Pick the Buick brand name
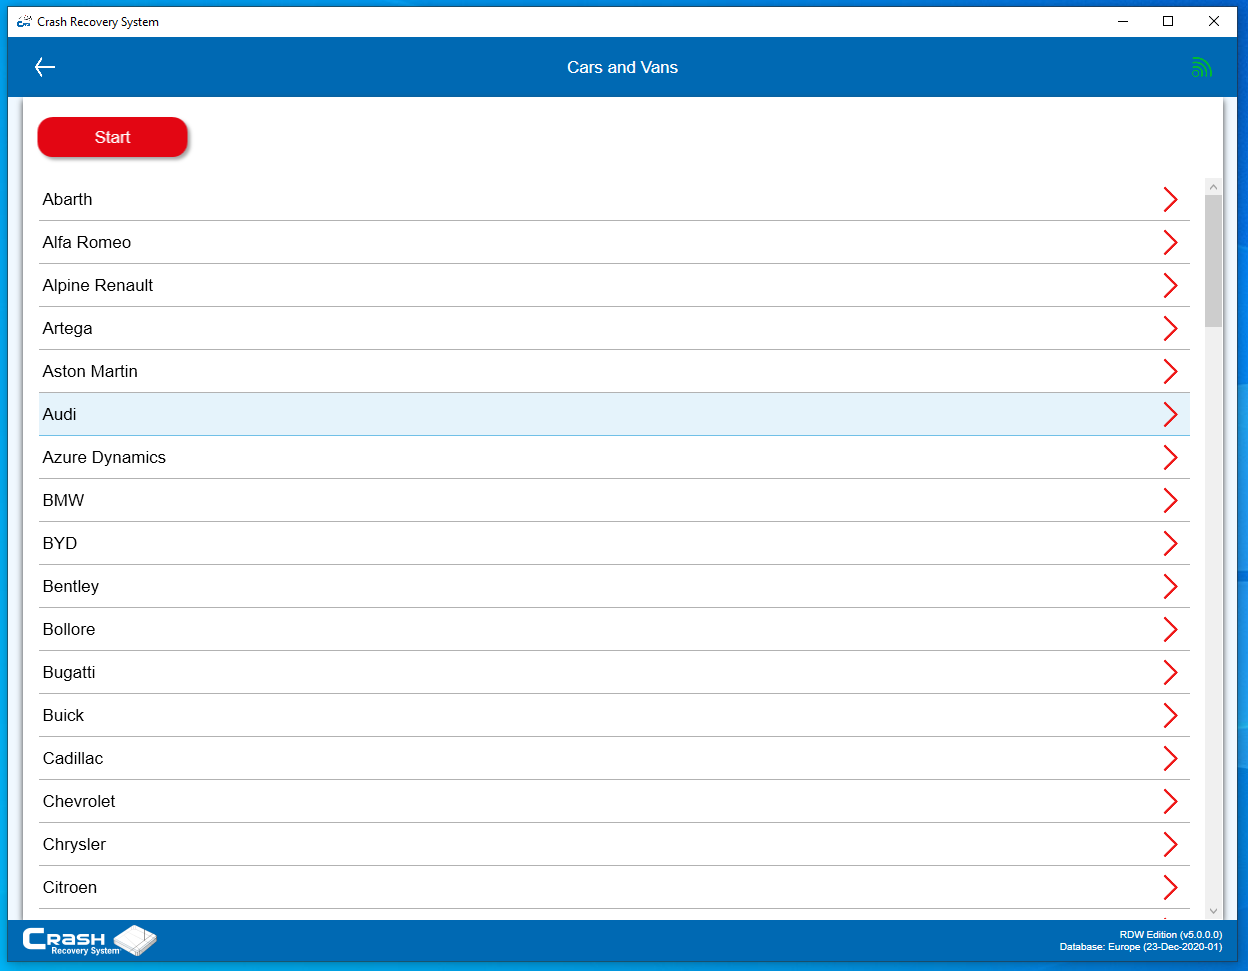Viewport: 1248px width, 971px height. pyautogui.click(x=63, y=715)
